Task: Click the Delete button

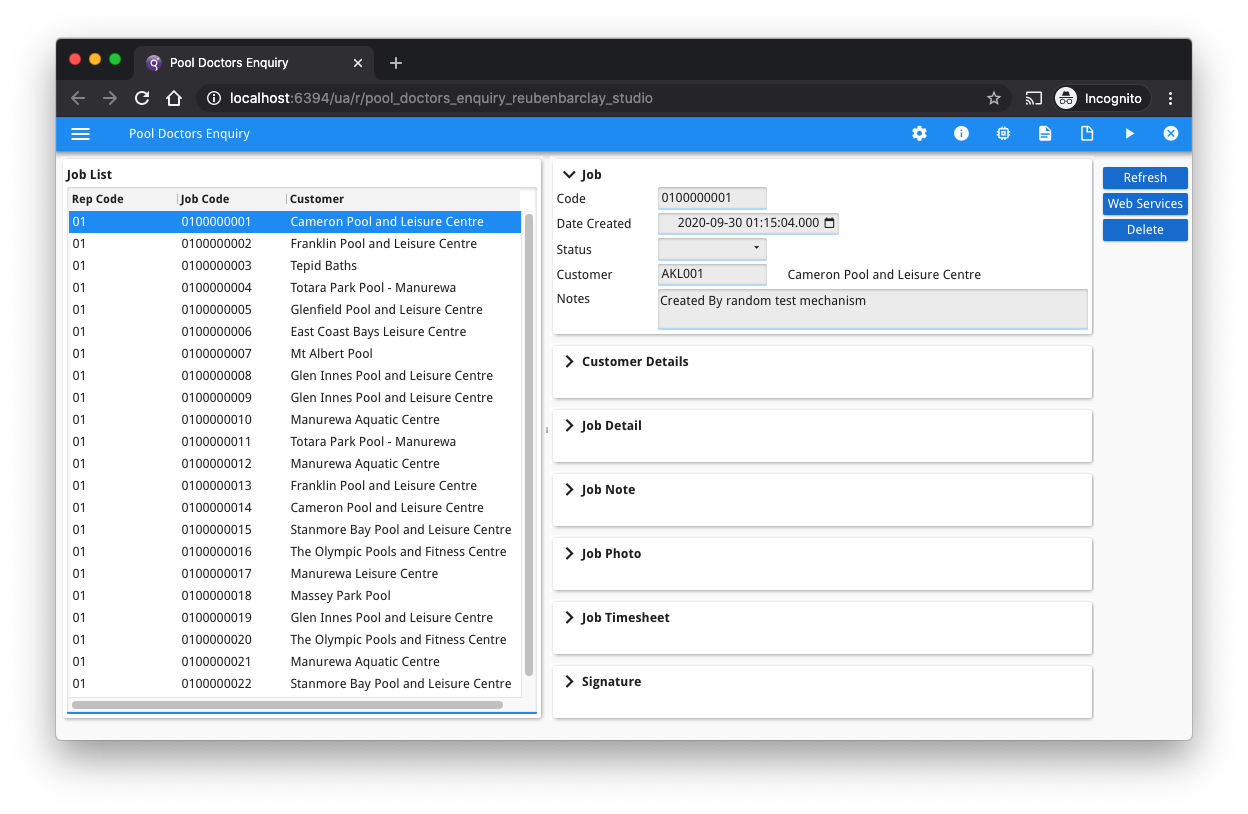Action: (1145, 230)
